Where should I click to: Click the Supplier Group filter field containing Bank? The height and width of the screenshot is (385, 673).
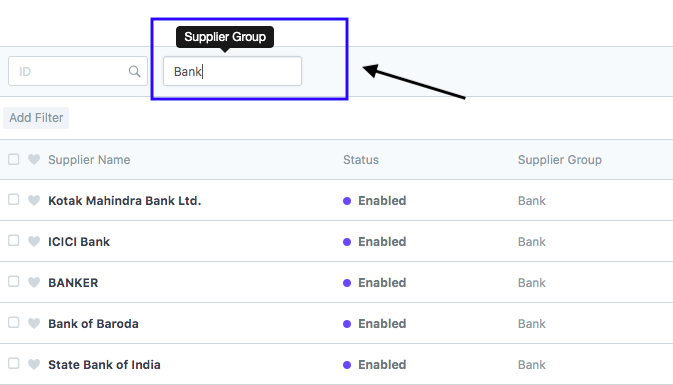(x=232, y=71)
